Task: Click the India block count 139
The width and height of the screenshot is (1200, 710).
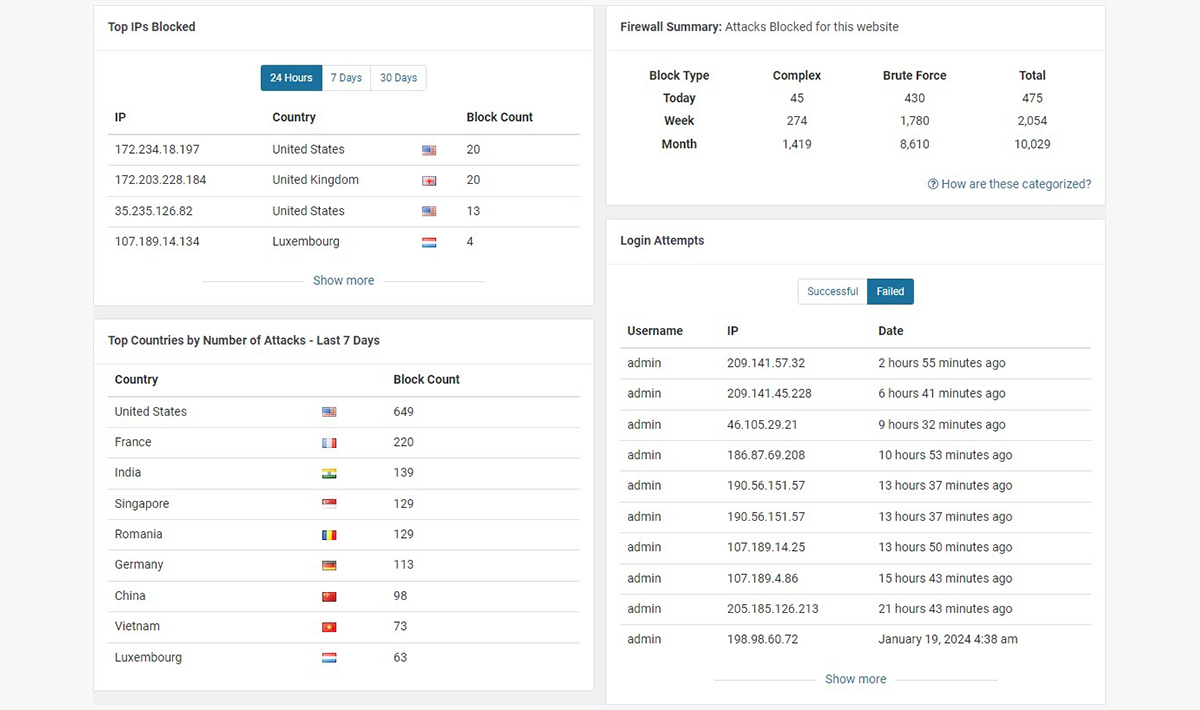Action: click(404, 472)
